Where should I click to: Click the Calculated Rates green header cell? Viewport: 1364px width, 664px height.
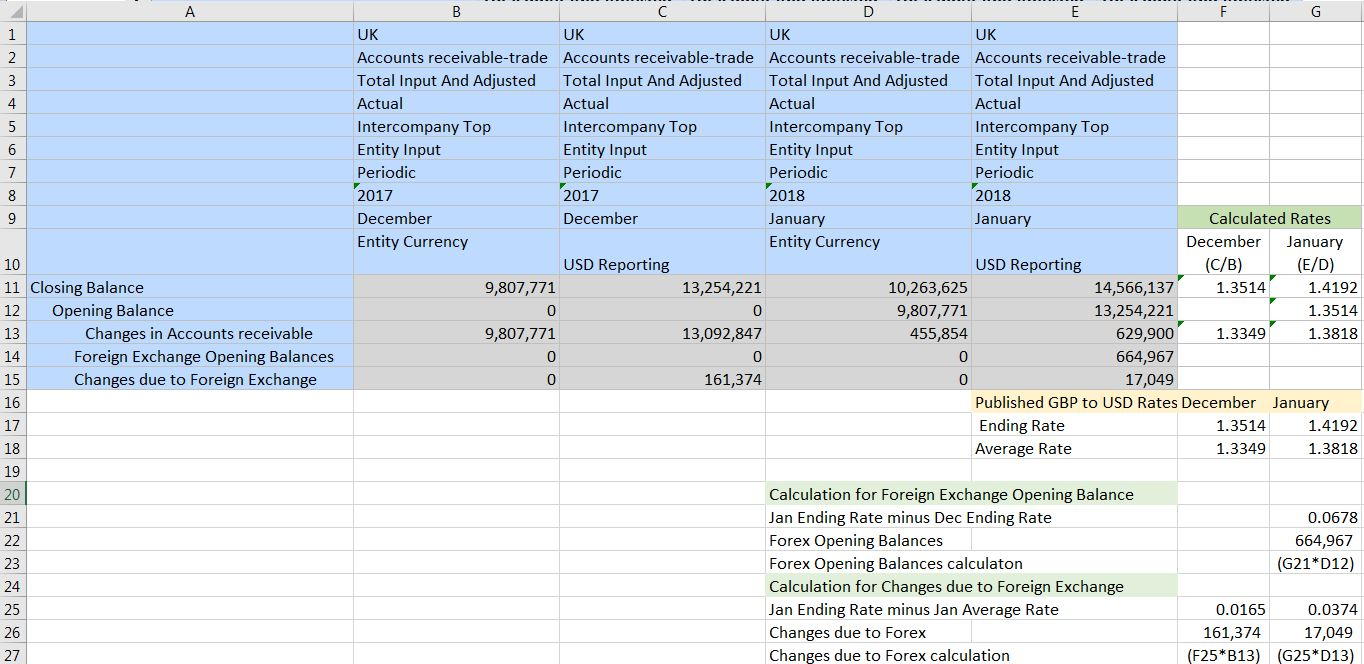(1270, 218)
